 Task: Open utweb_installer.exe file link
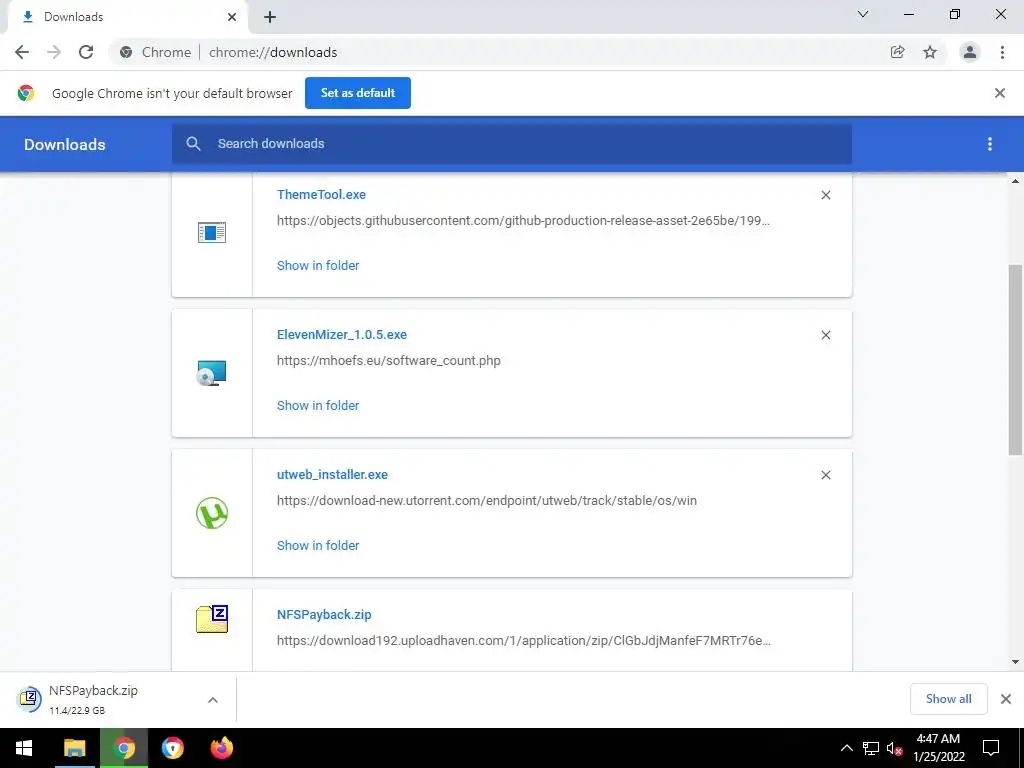(332, 475)
